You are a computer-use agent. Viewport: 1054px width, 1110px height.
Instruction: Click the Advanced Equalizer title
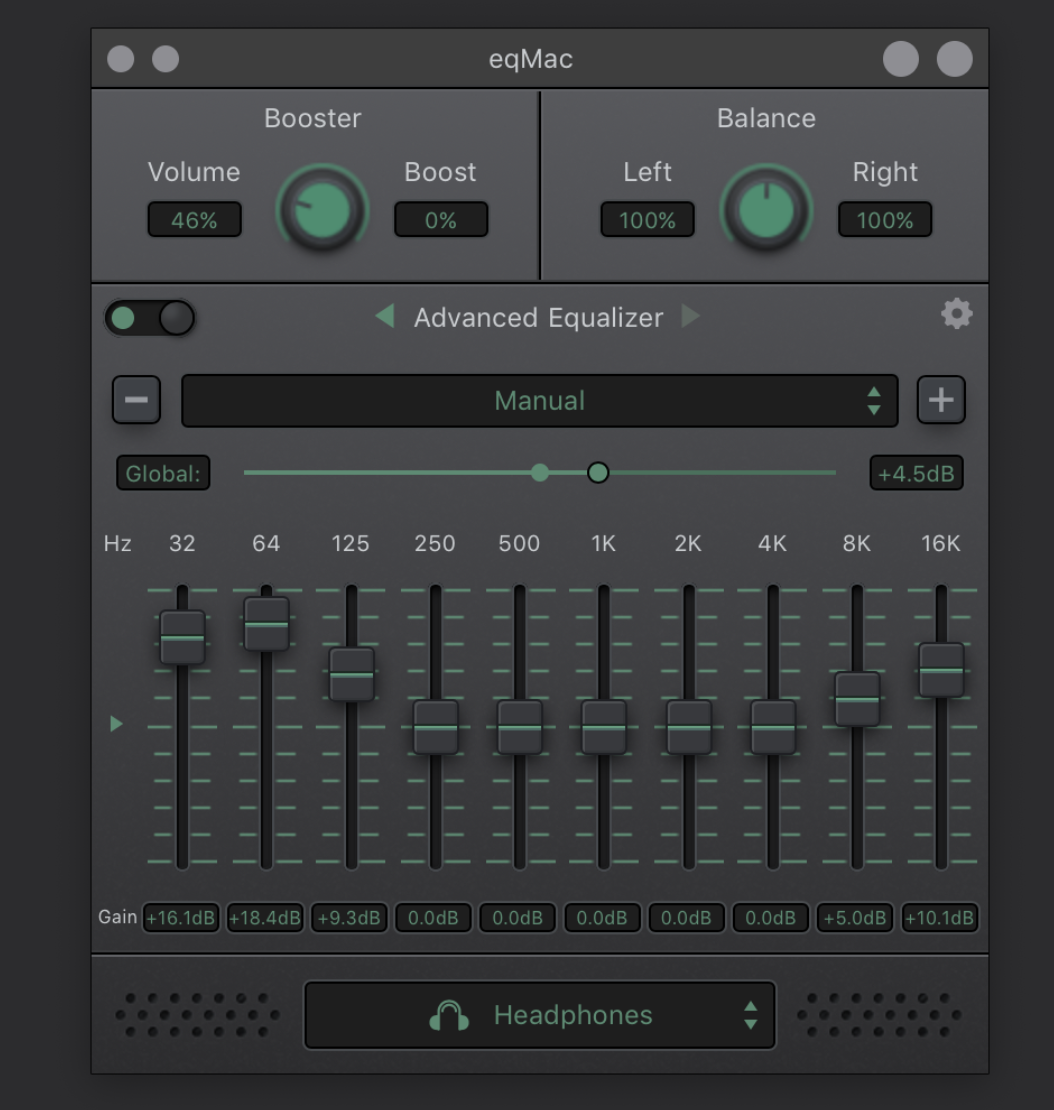(539, 318)
